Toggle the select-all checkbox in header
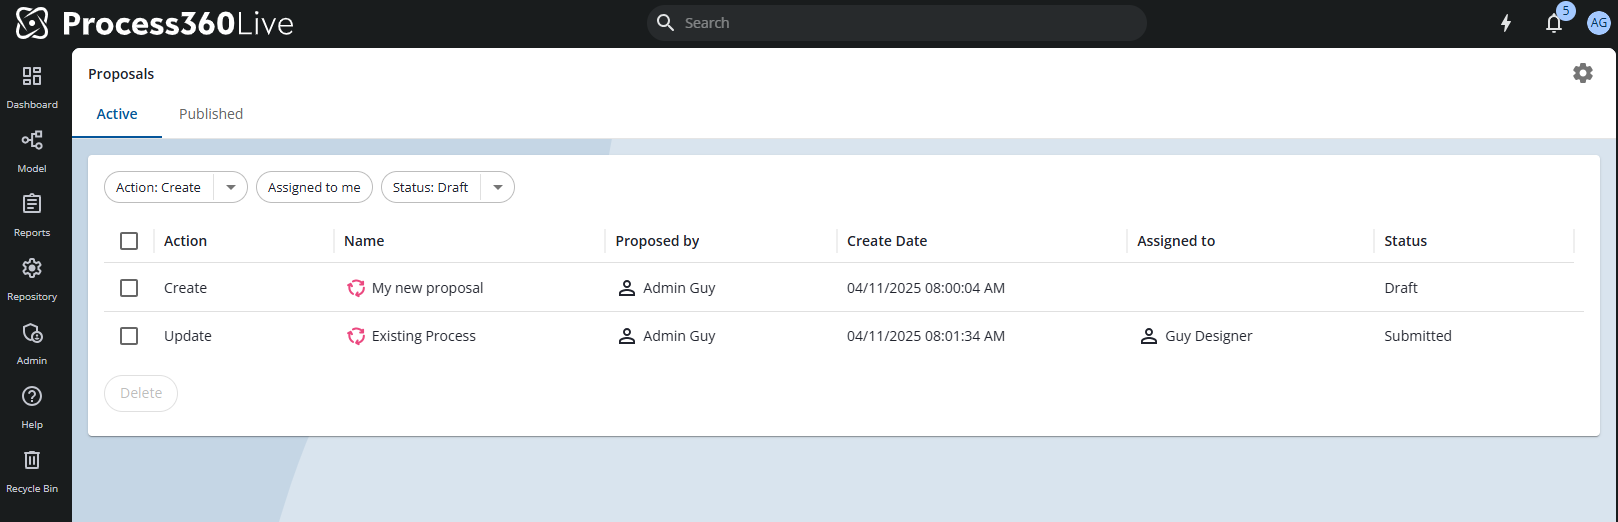 (129, 241)
